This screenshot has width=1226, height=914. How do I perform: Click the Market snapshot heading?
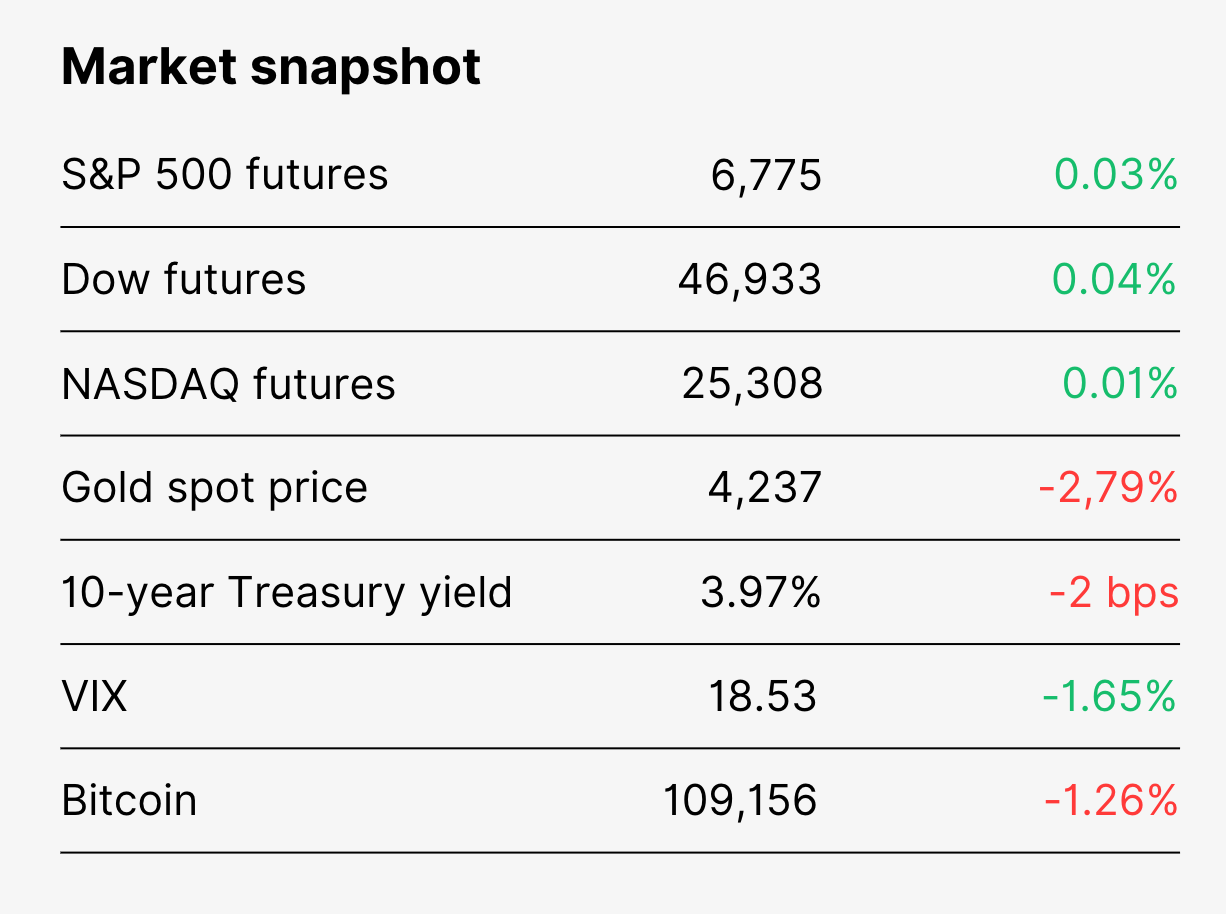point(271,68)
